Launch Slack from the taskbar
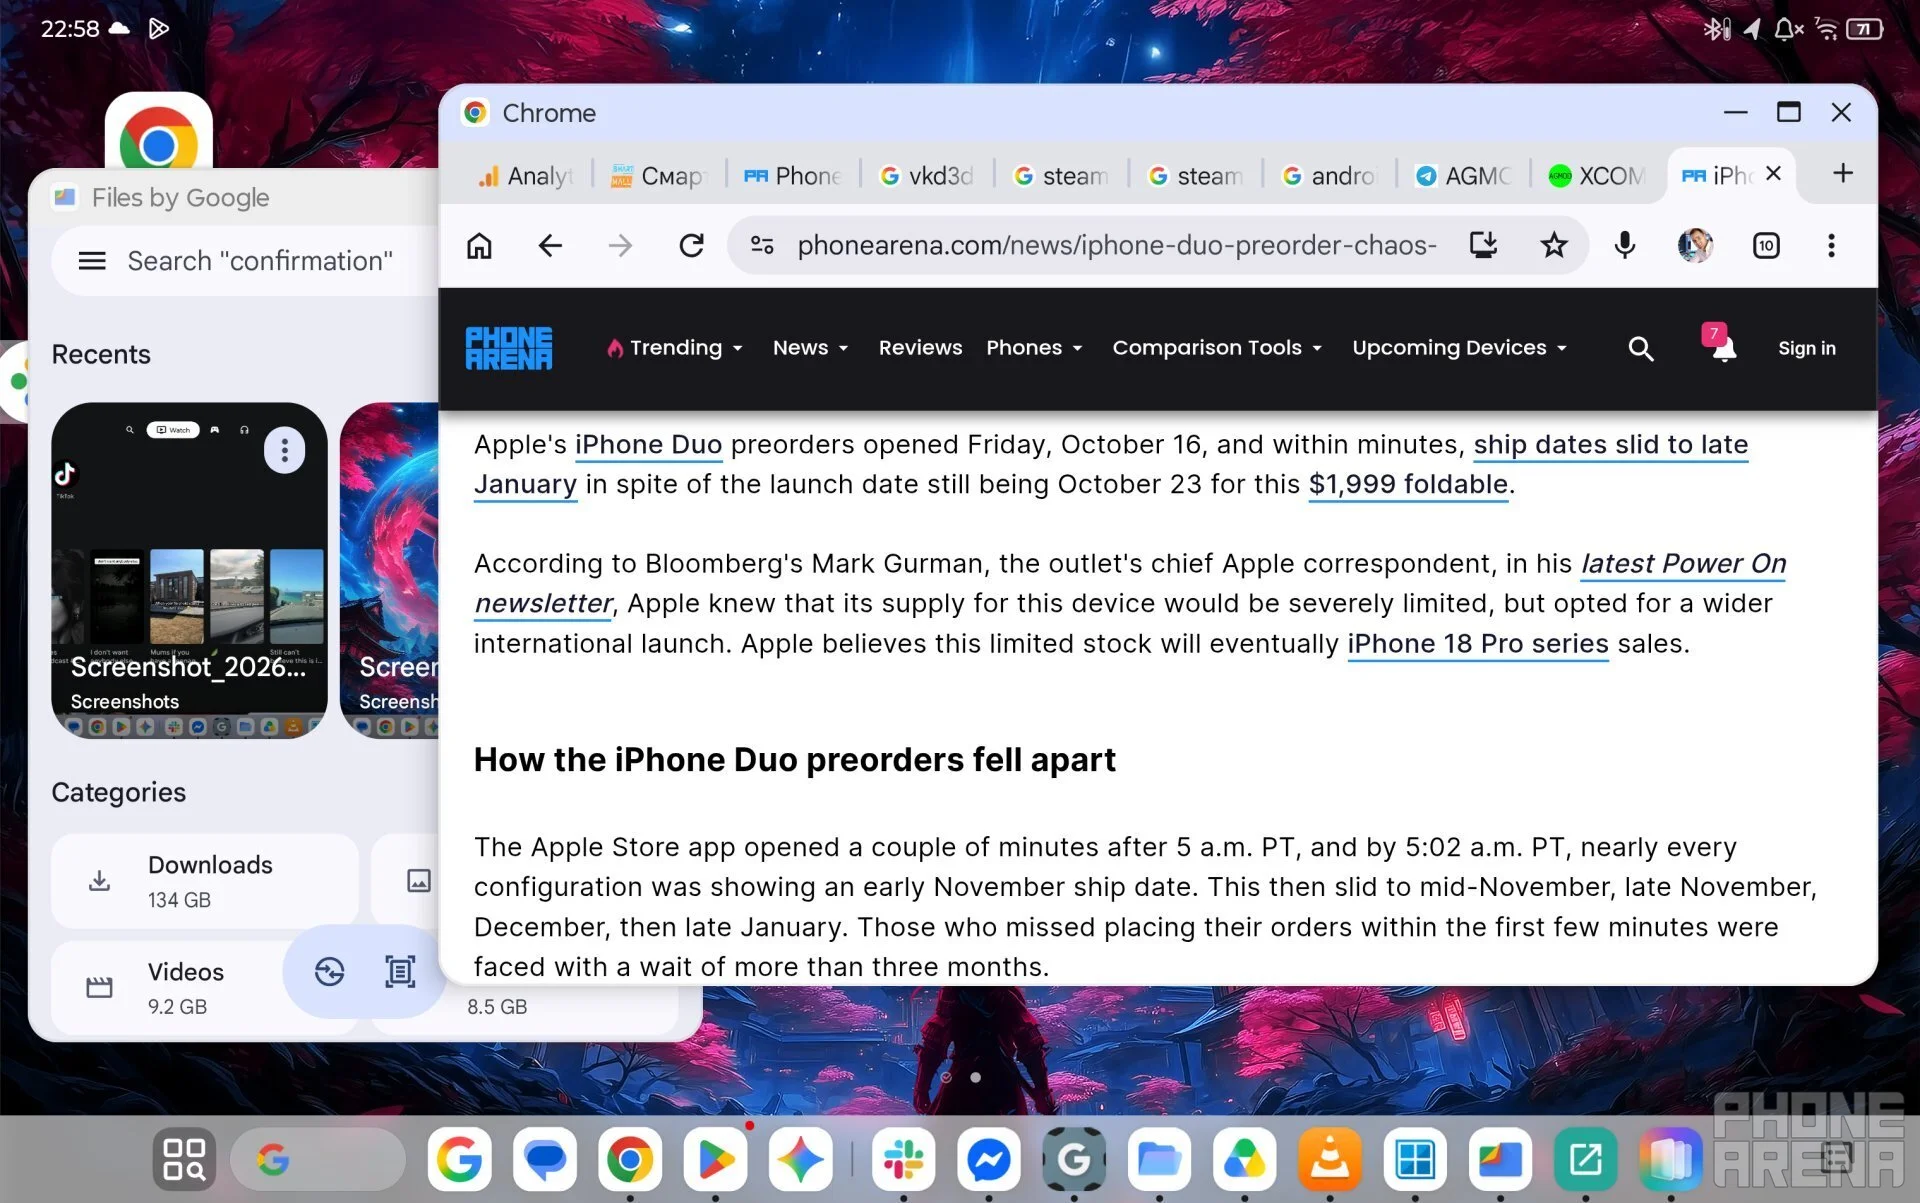 click(x=903, y=1160)
